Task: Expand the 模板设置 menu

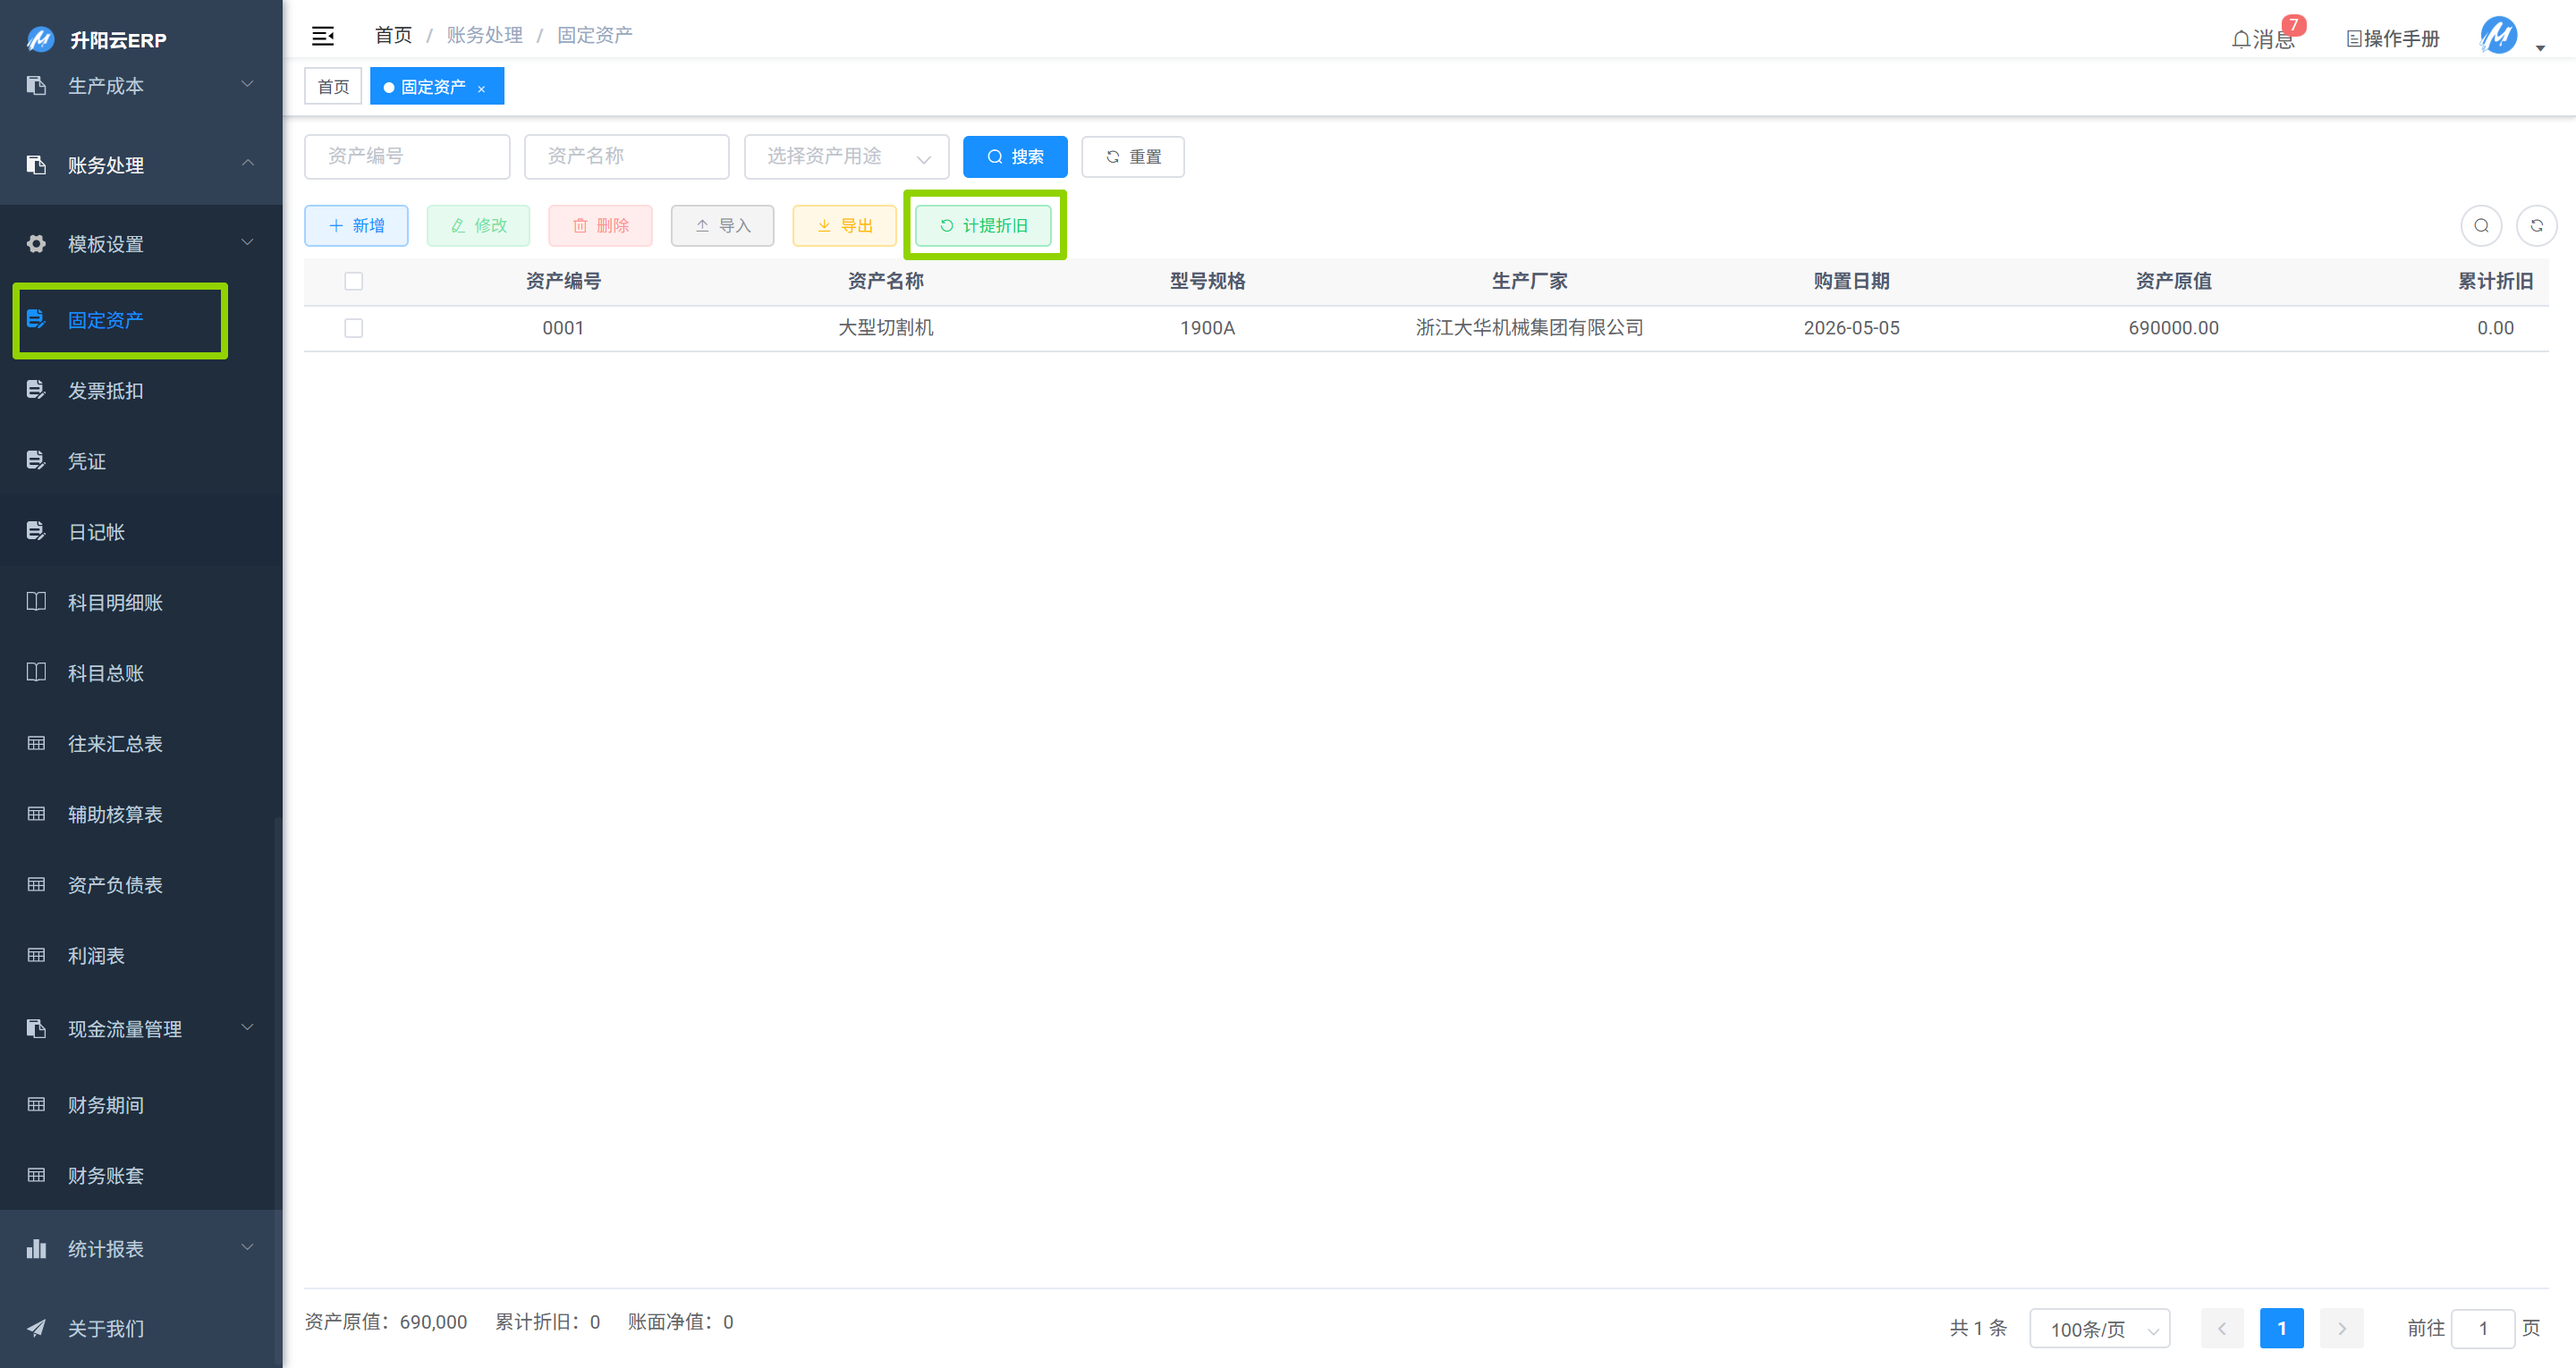Action: coord(141,244)
